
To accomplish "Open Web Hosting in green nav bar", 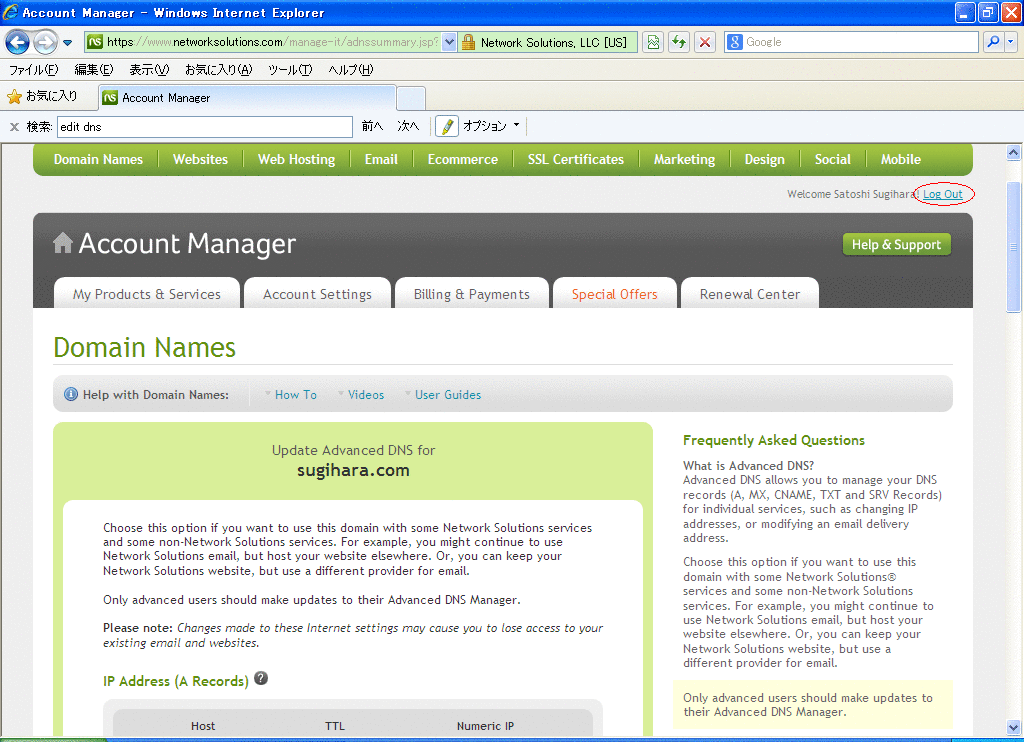I will point(296,159).
